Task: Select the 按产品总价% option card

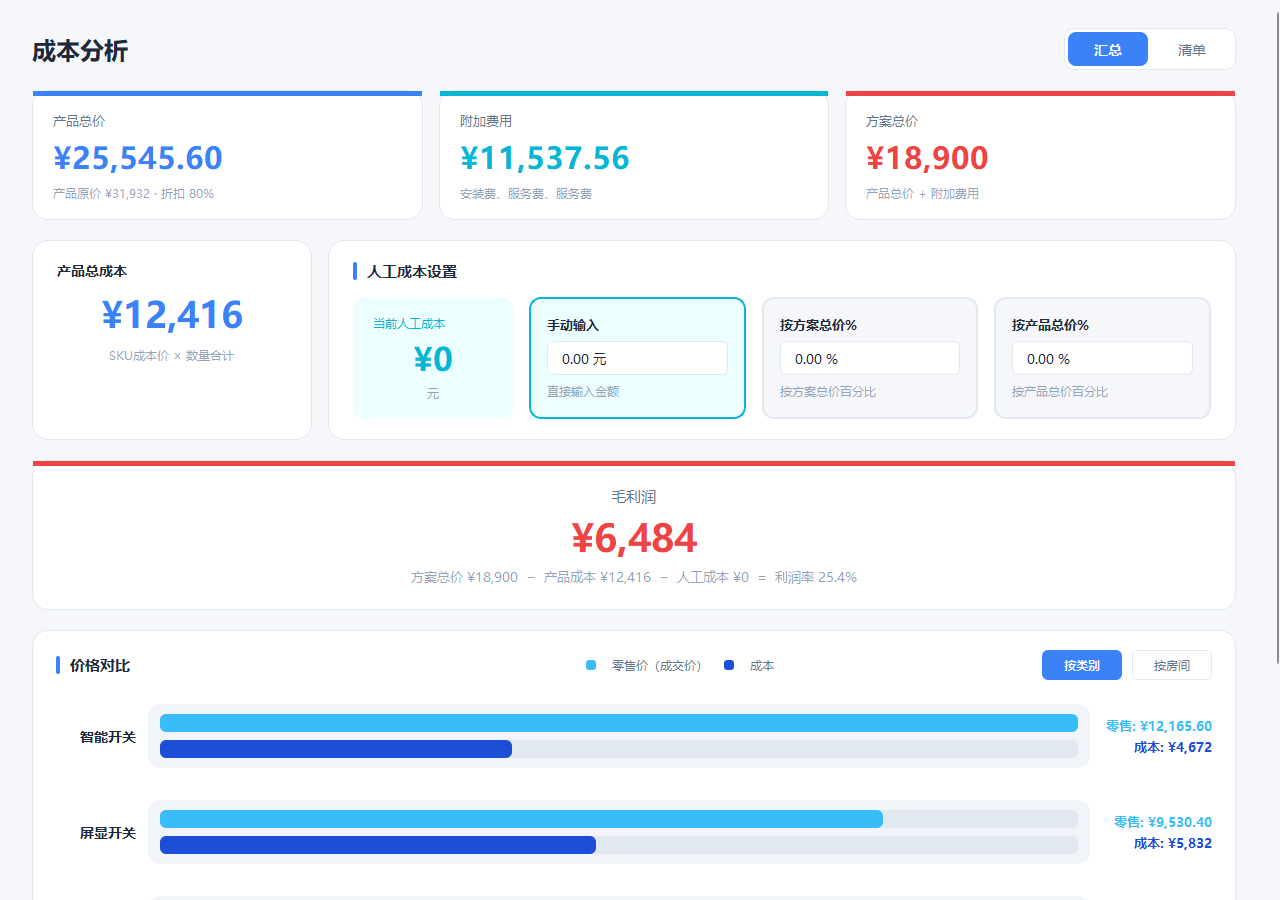Action: (1102, 358)
